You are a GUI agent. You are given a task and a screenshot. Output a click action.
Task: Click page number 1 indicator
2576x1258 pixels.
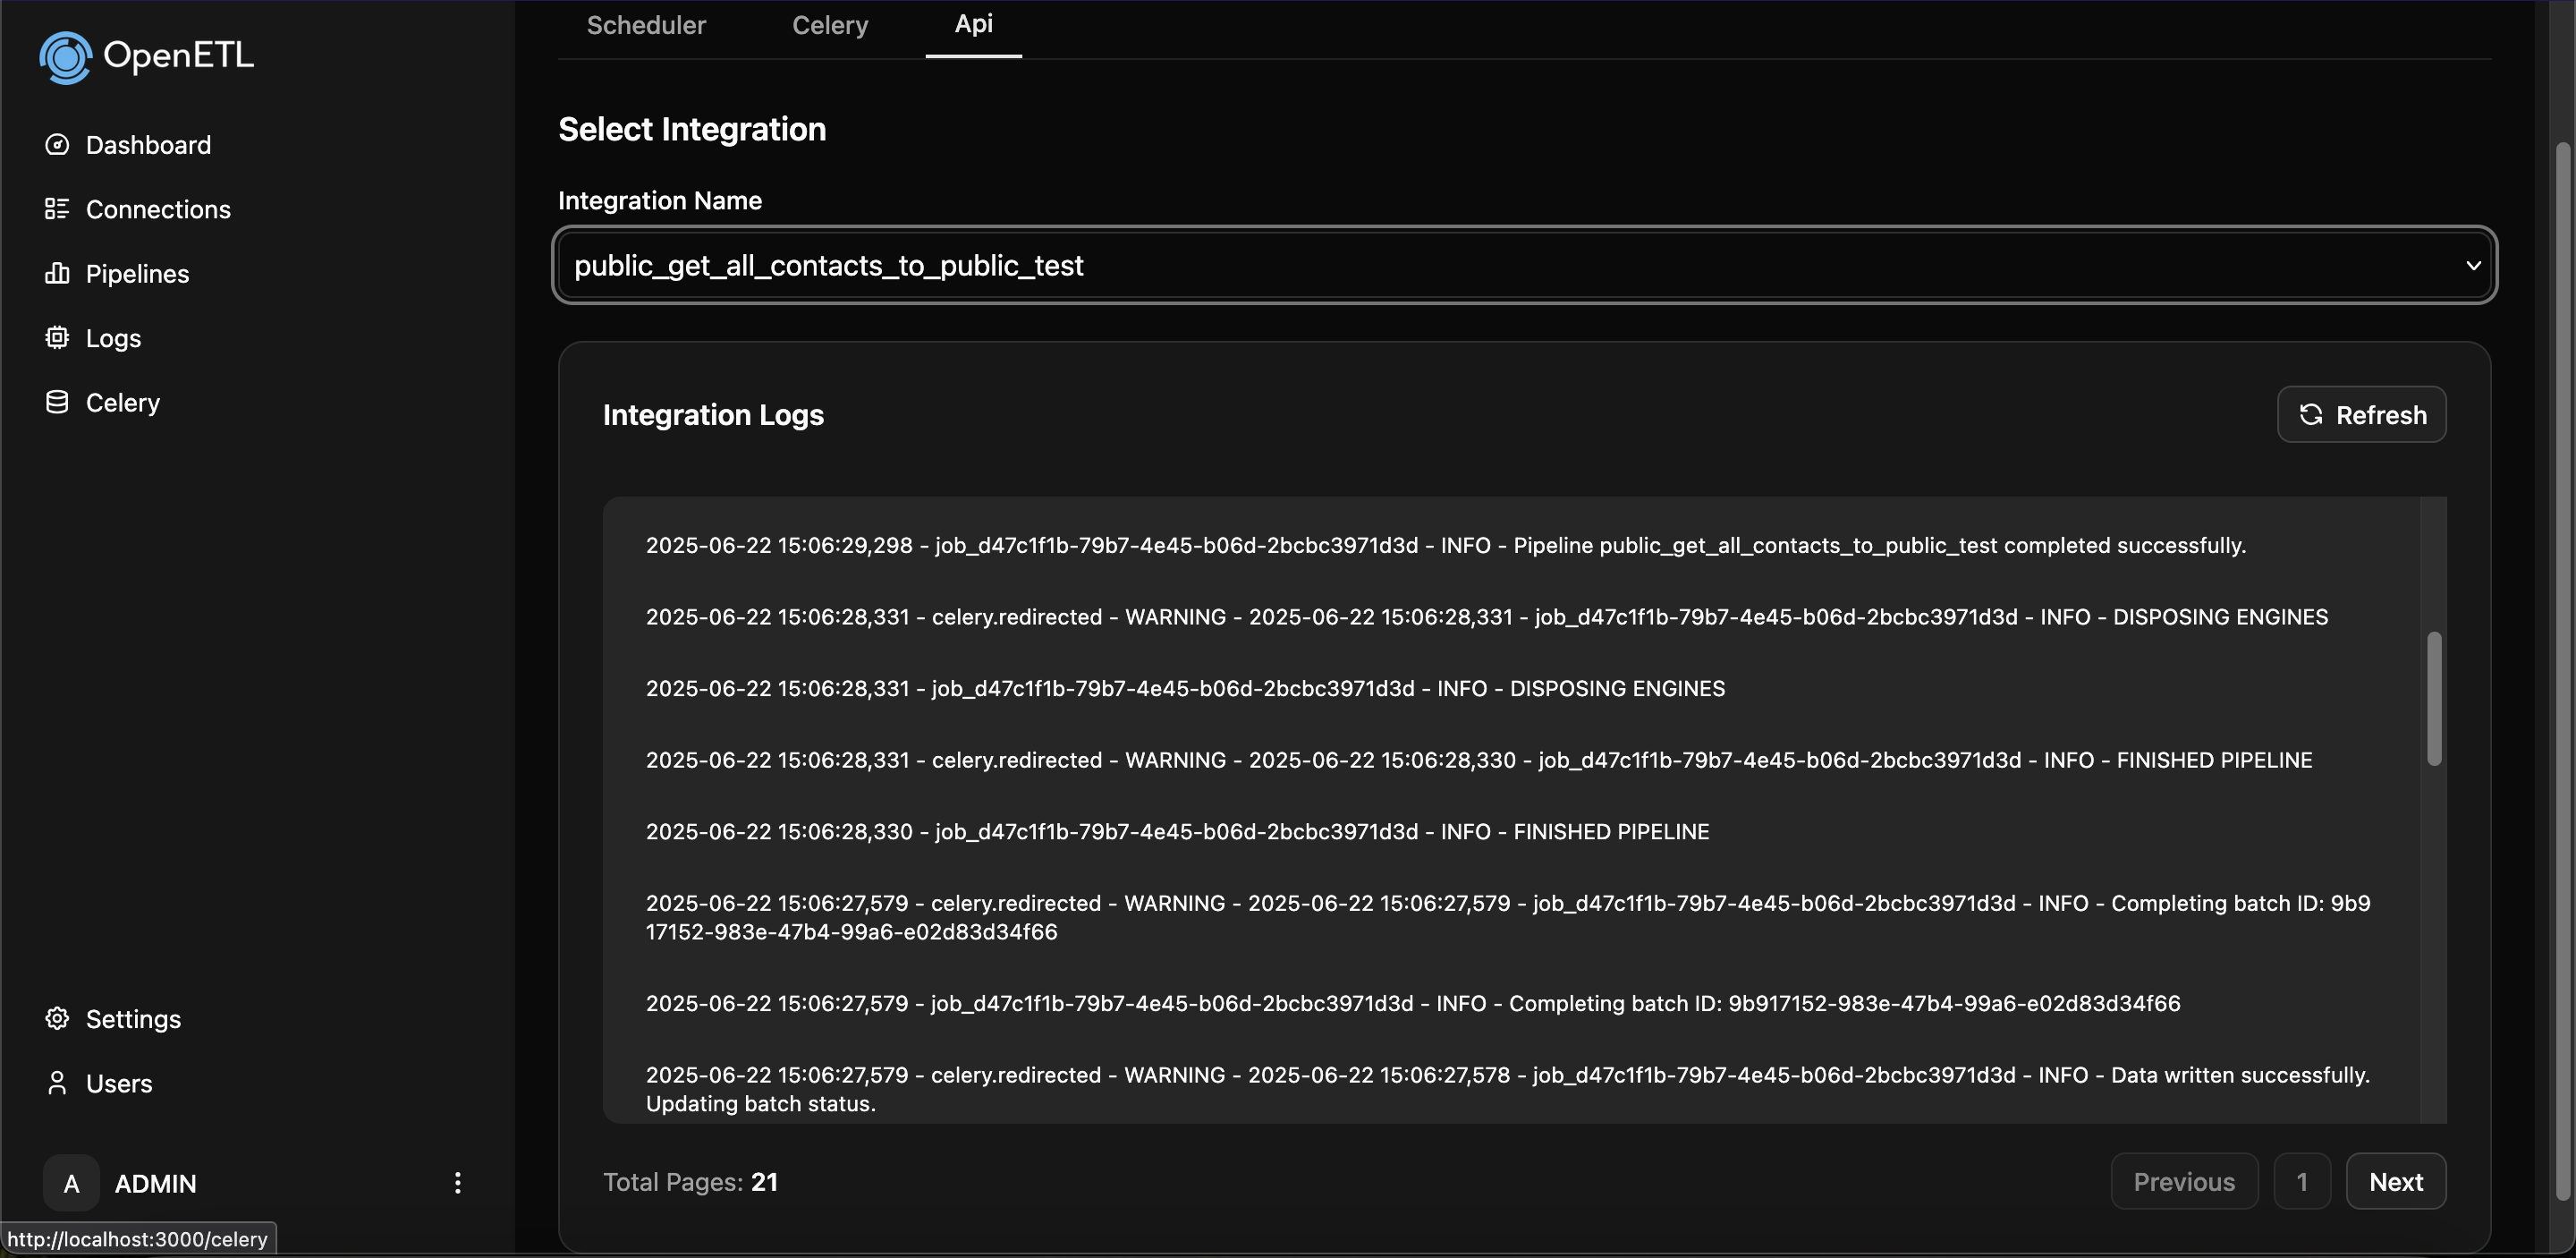pos(2302,1181)
